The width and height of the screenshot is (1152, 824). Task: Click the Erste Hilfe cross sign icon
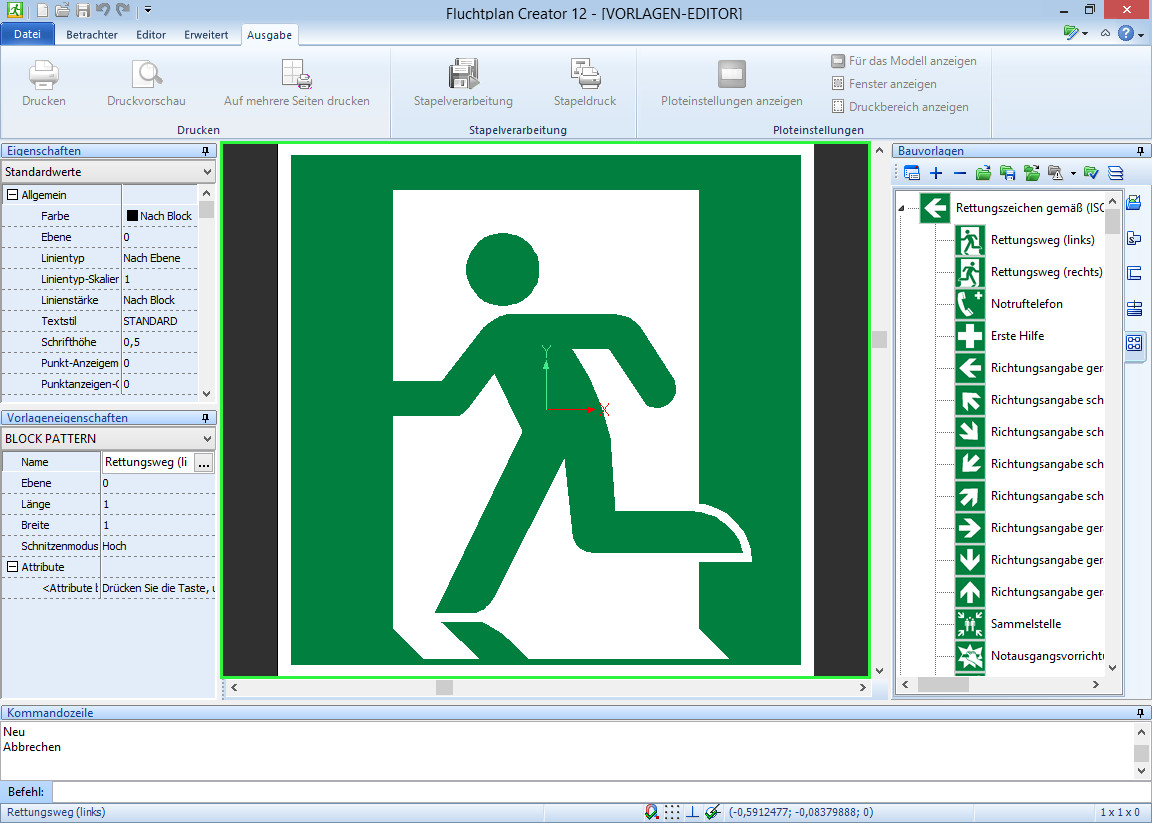(x=970, y=336)
